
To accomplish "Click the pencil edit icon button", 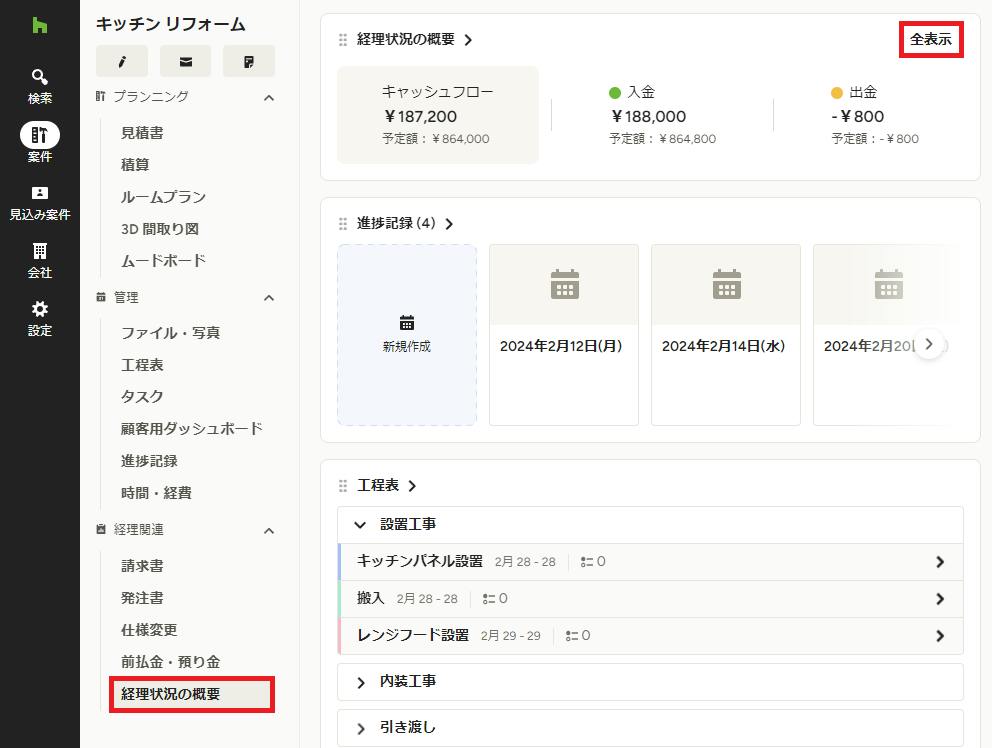I will tap(122, 61).
